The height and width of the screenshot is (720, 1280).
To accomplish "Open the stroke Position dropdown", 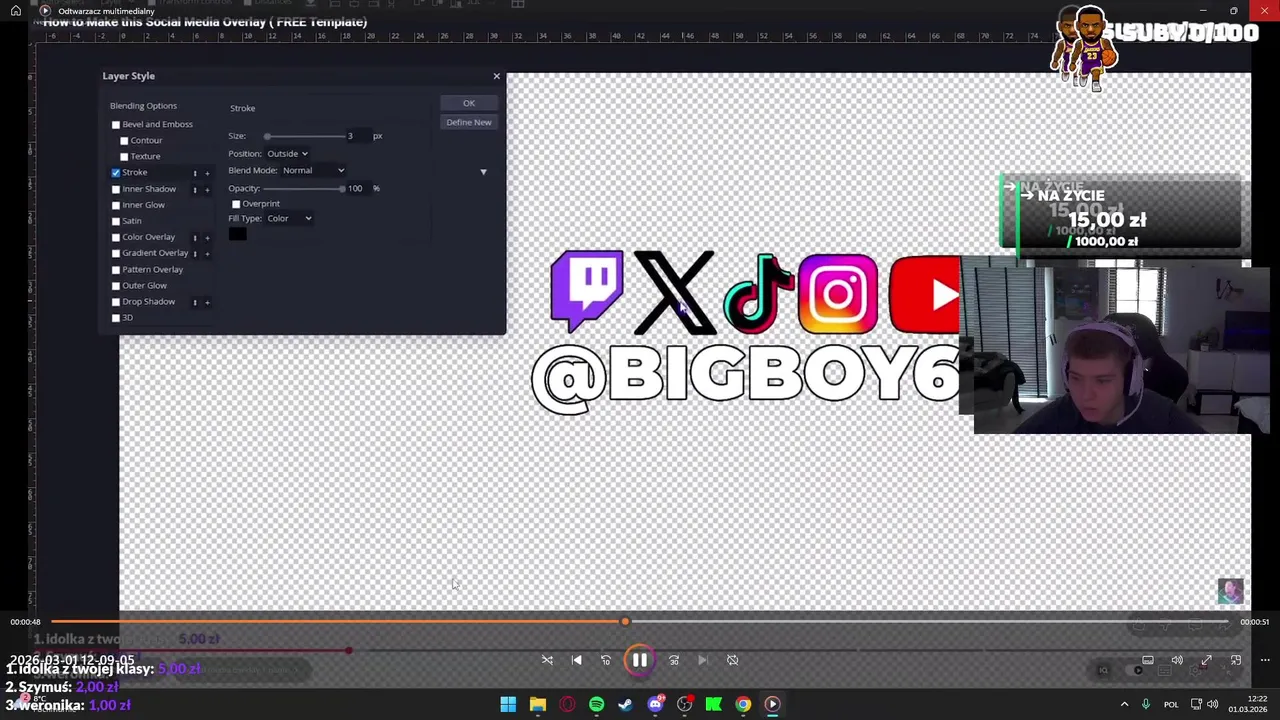I will pos(288,154).
